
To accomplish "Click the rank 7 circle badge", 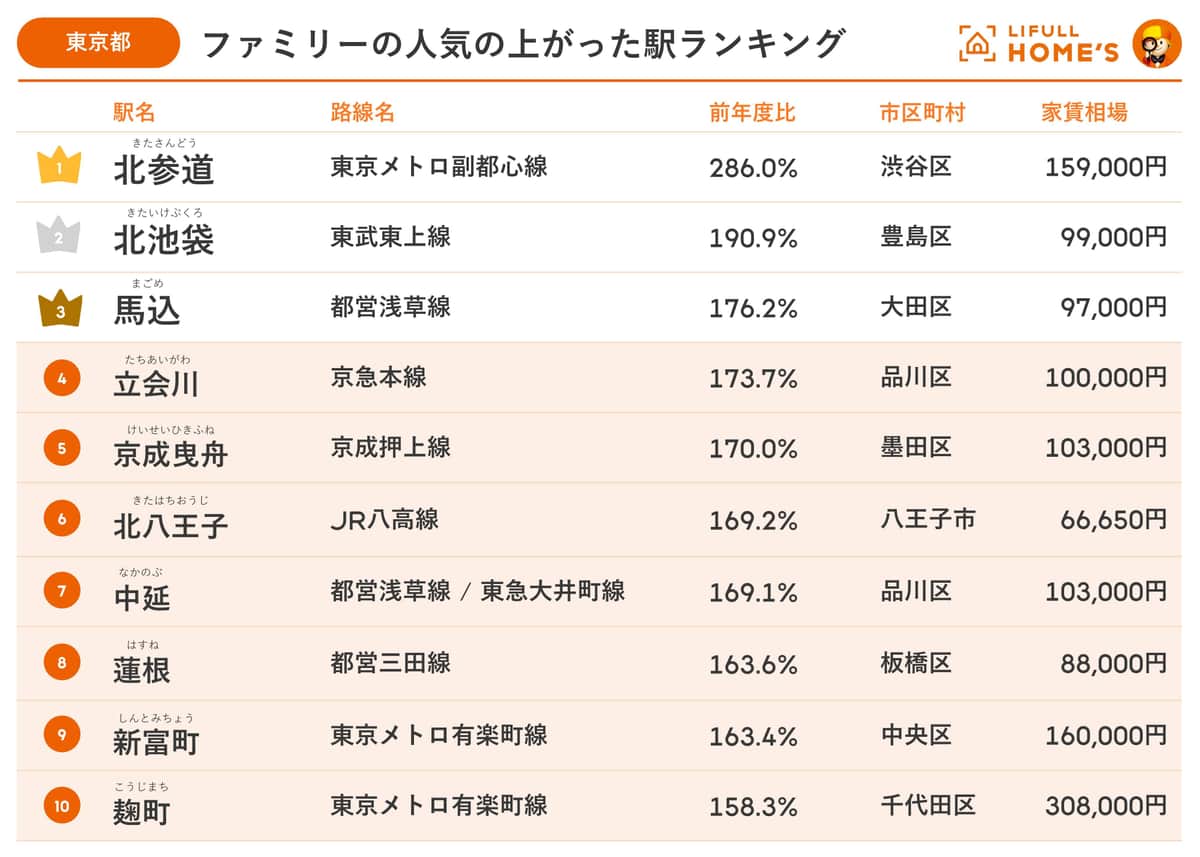I will (62, 591).
